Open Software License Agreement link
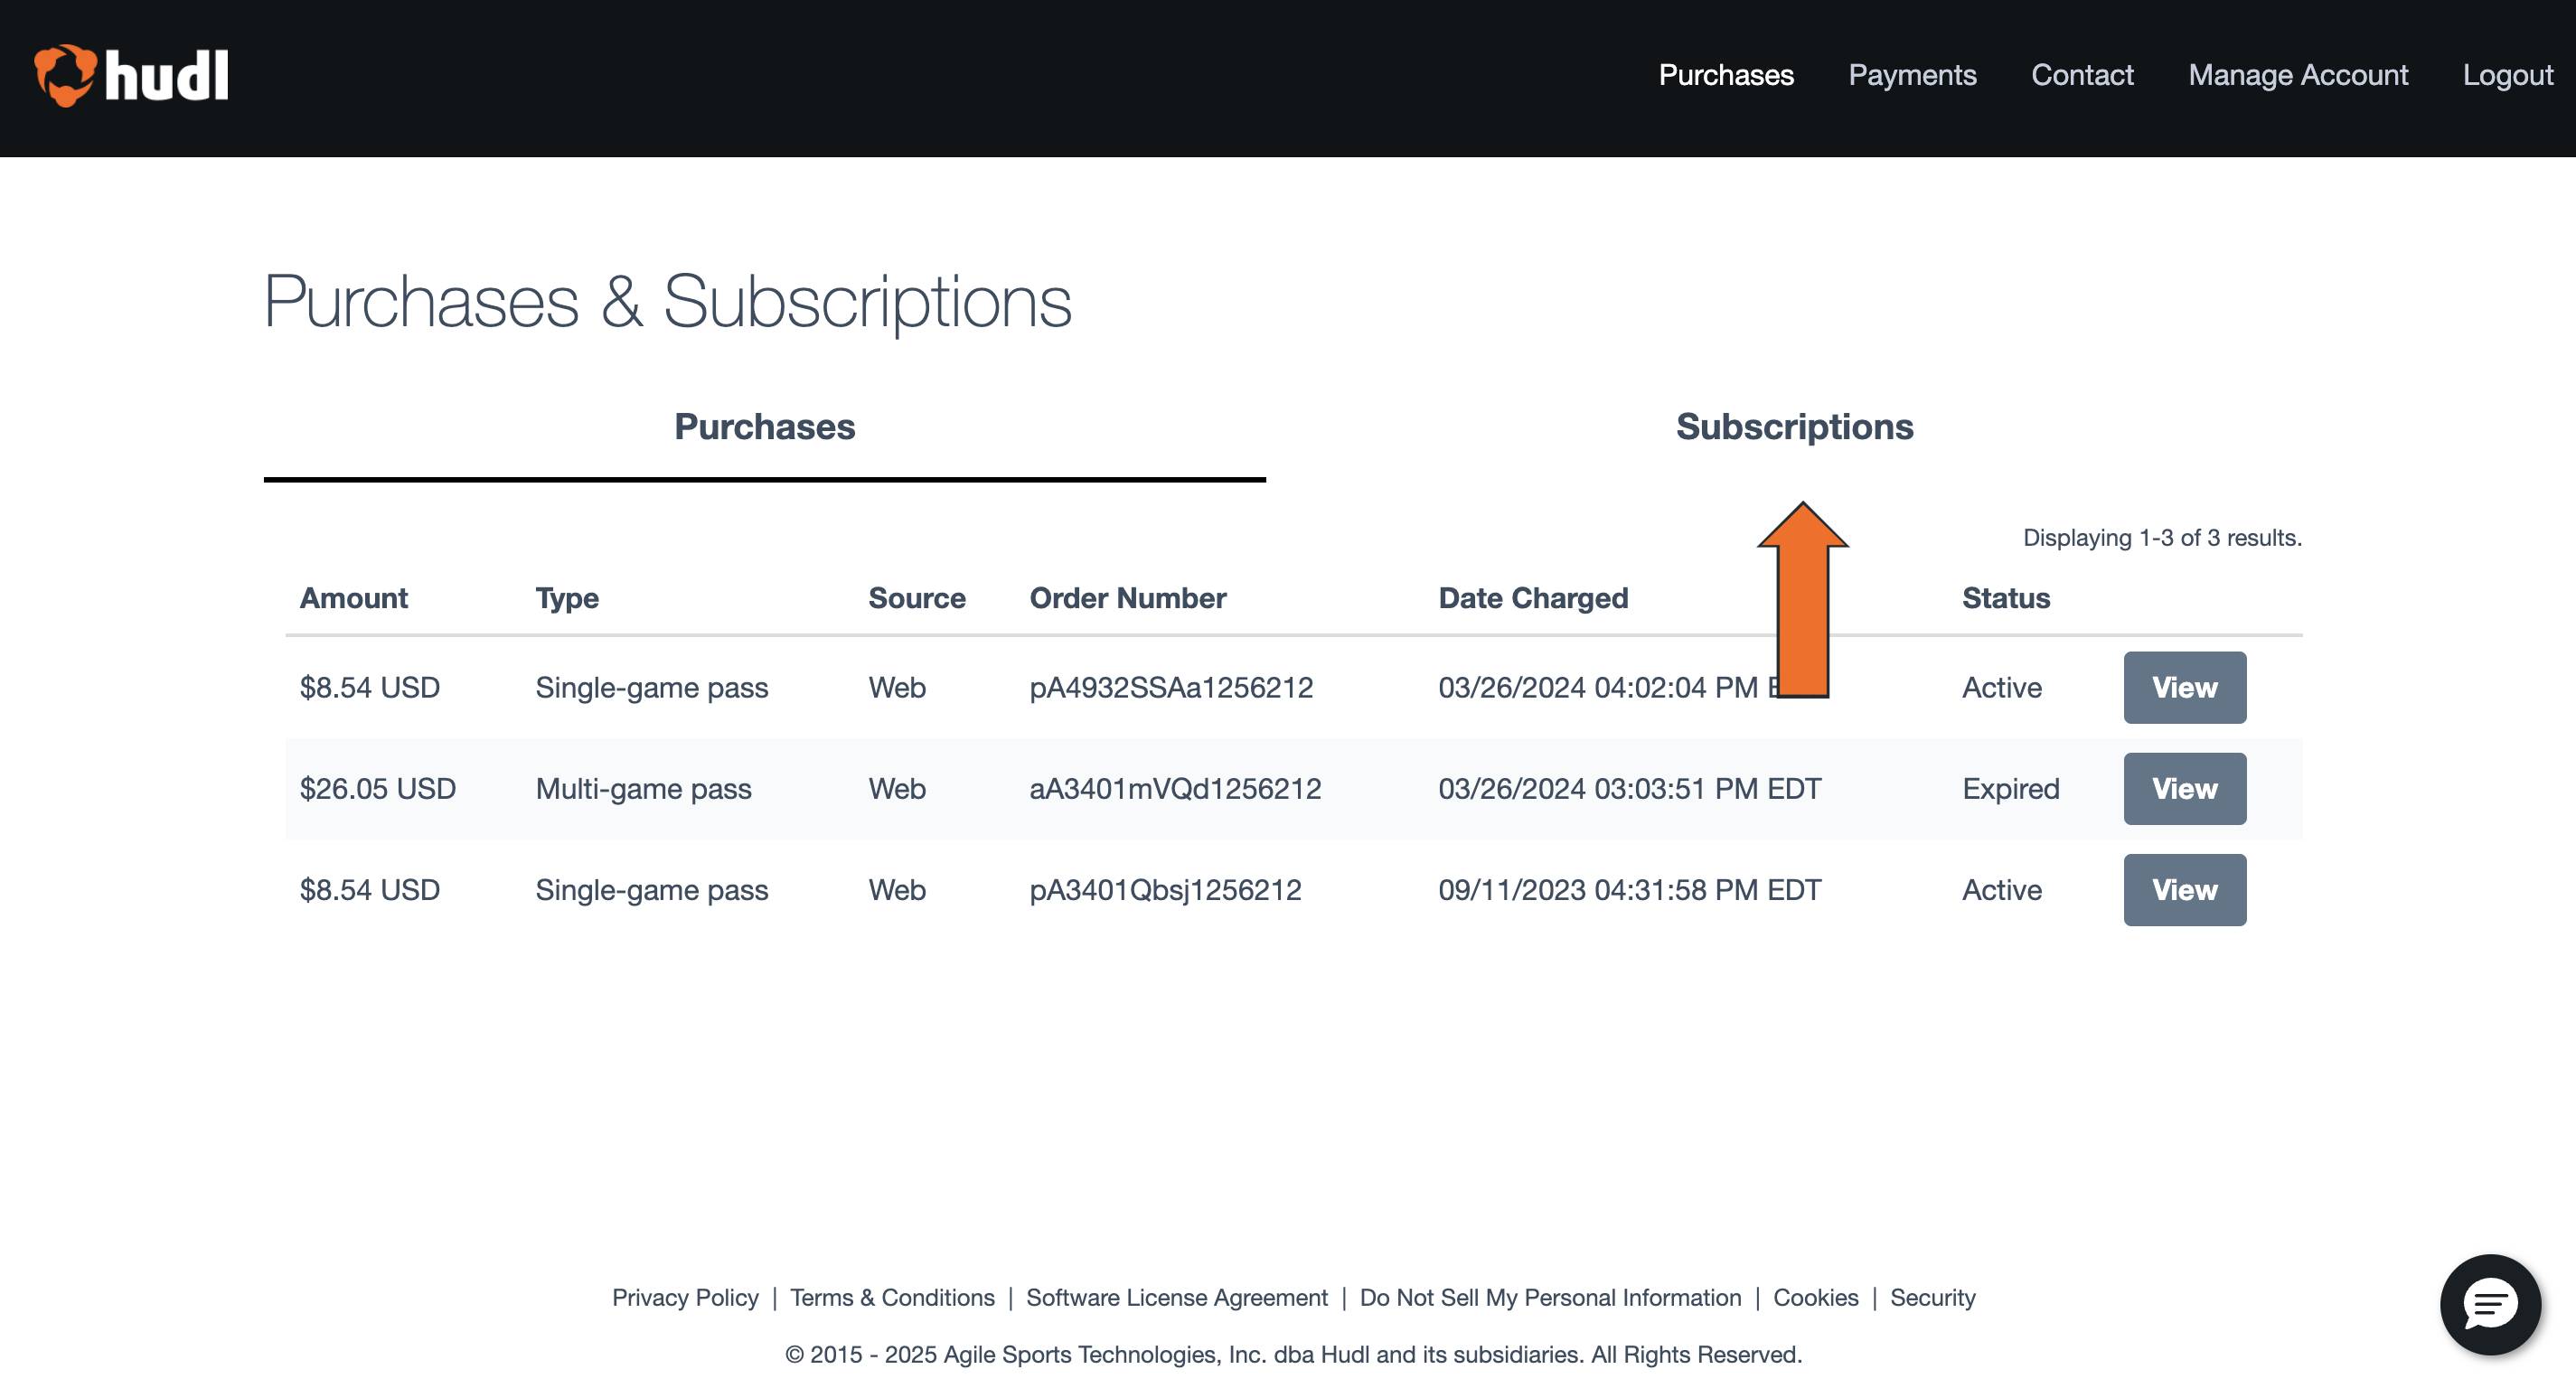This screenshot has width=2576, height=1388. point(1177,1298)
